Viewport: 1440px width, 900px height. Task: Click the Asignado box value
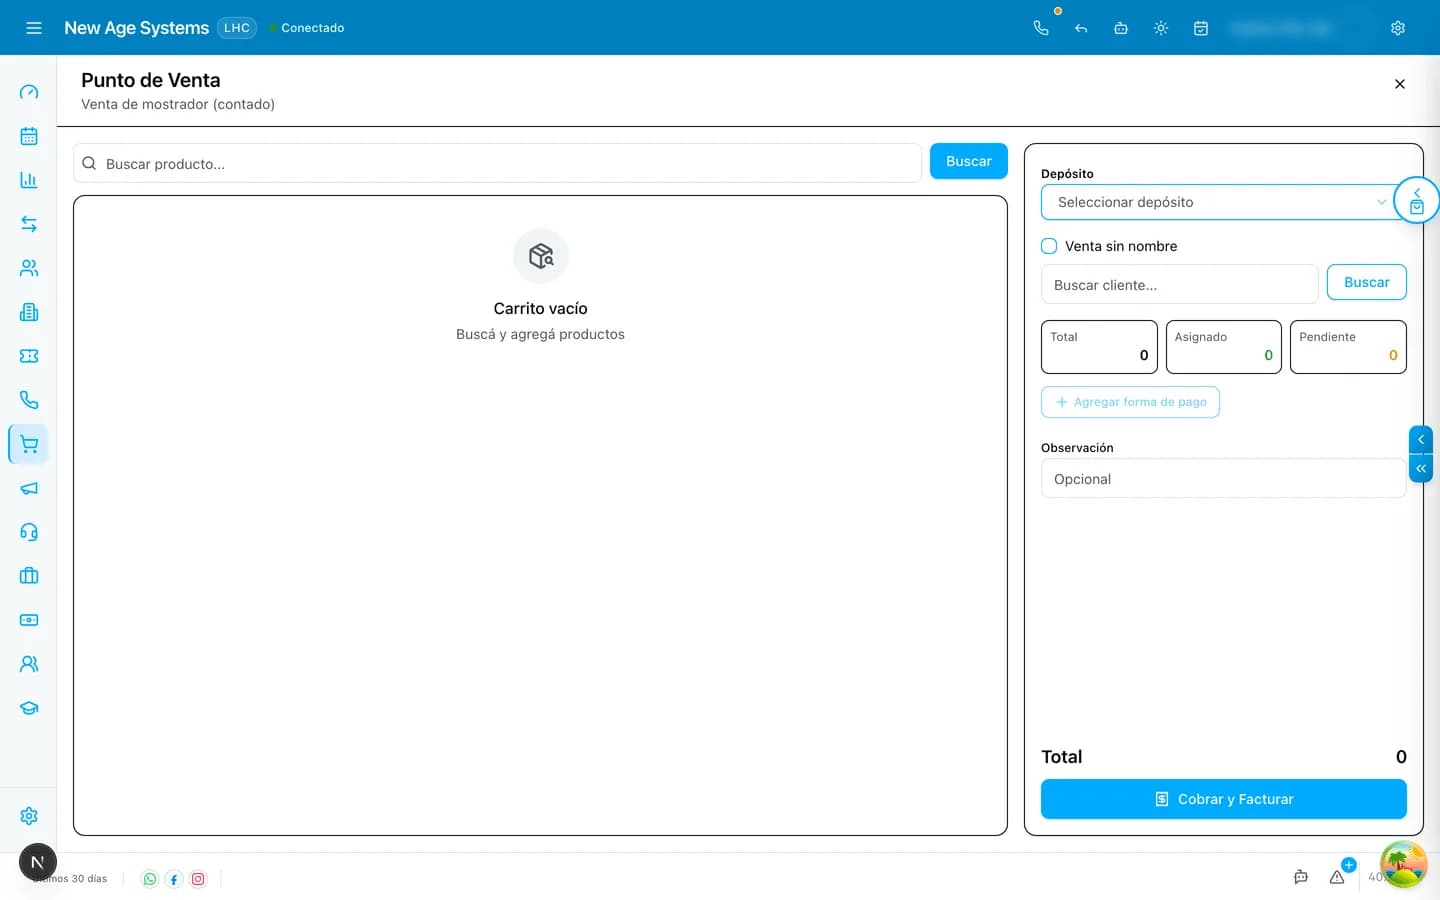(1268, 355)
